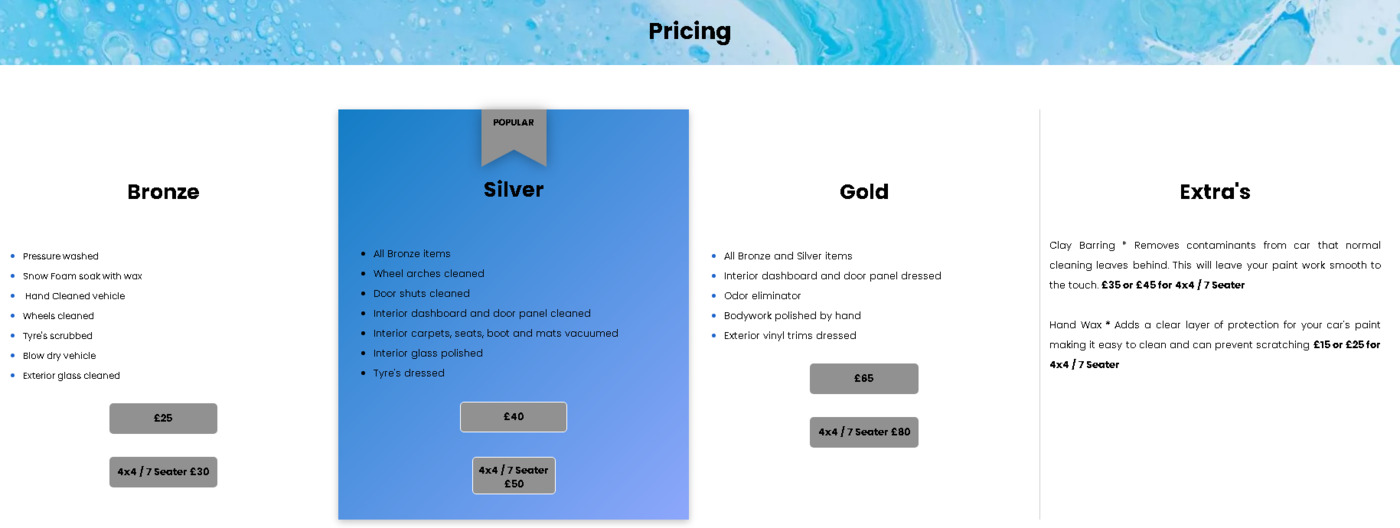This screenshot has height=528, width=1400.
Task: Select the Silver £40 price button
Action: [513, 417]
